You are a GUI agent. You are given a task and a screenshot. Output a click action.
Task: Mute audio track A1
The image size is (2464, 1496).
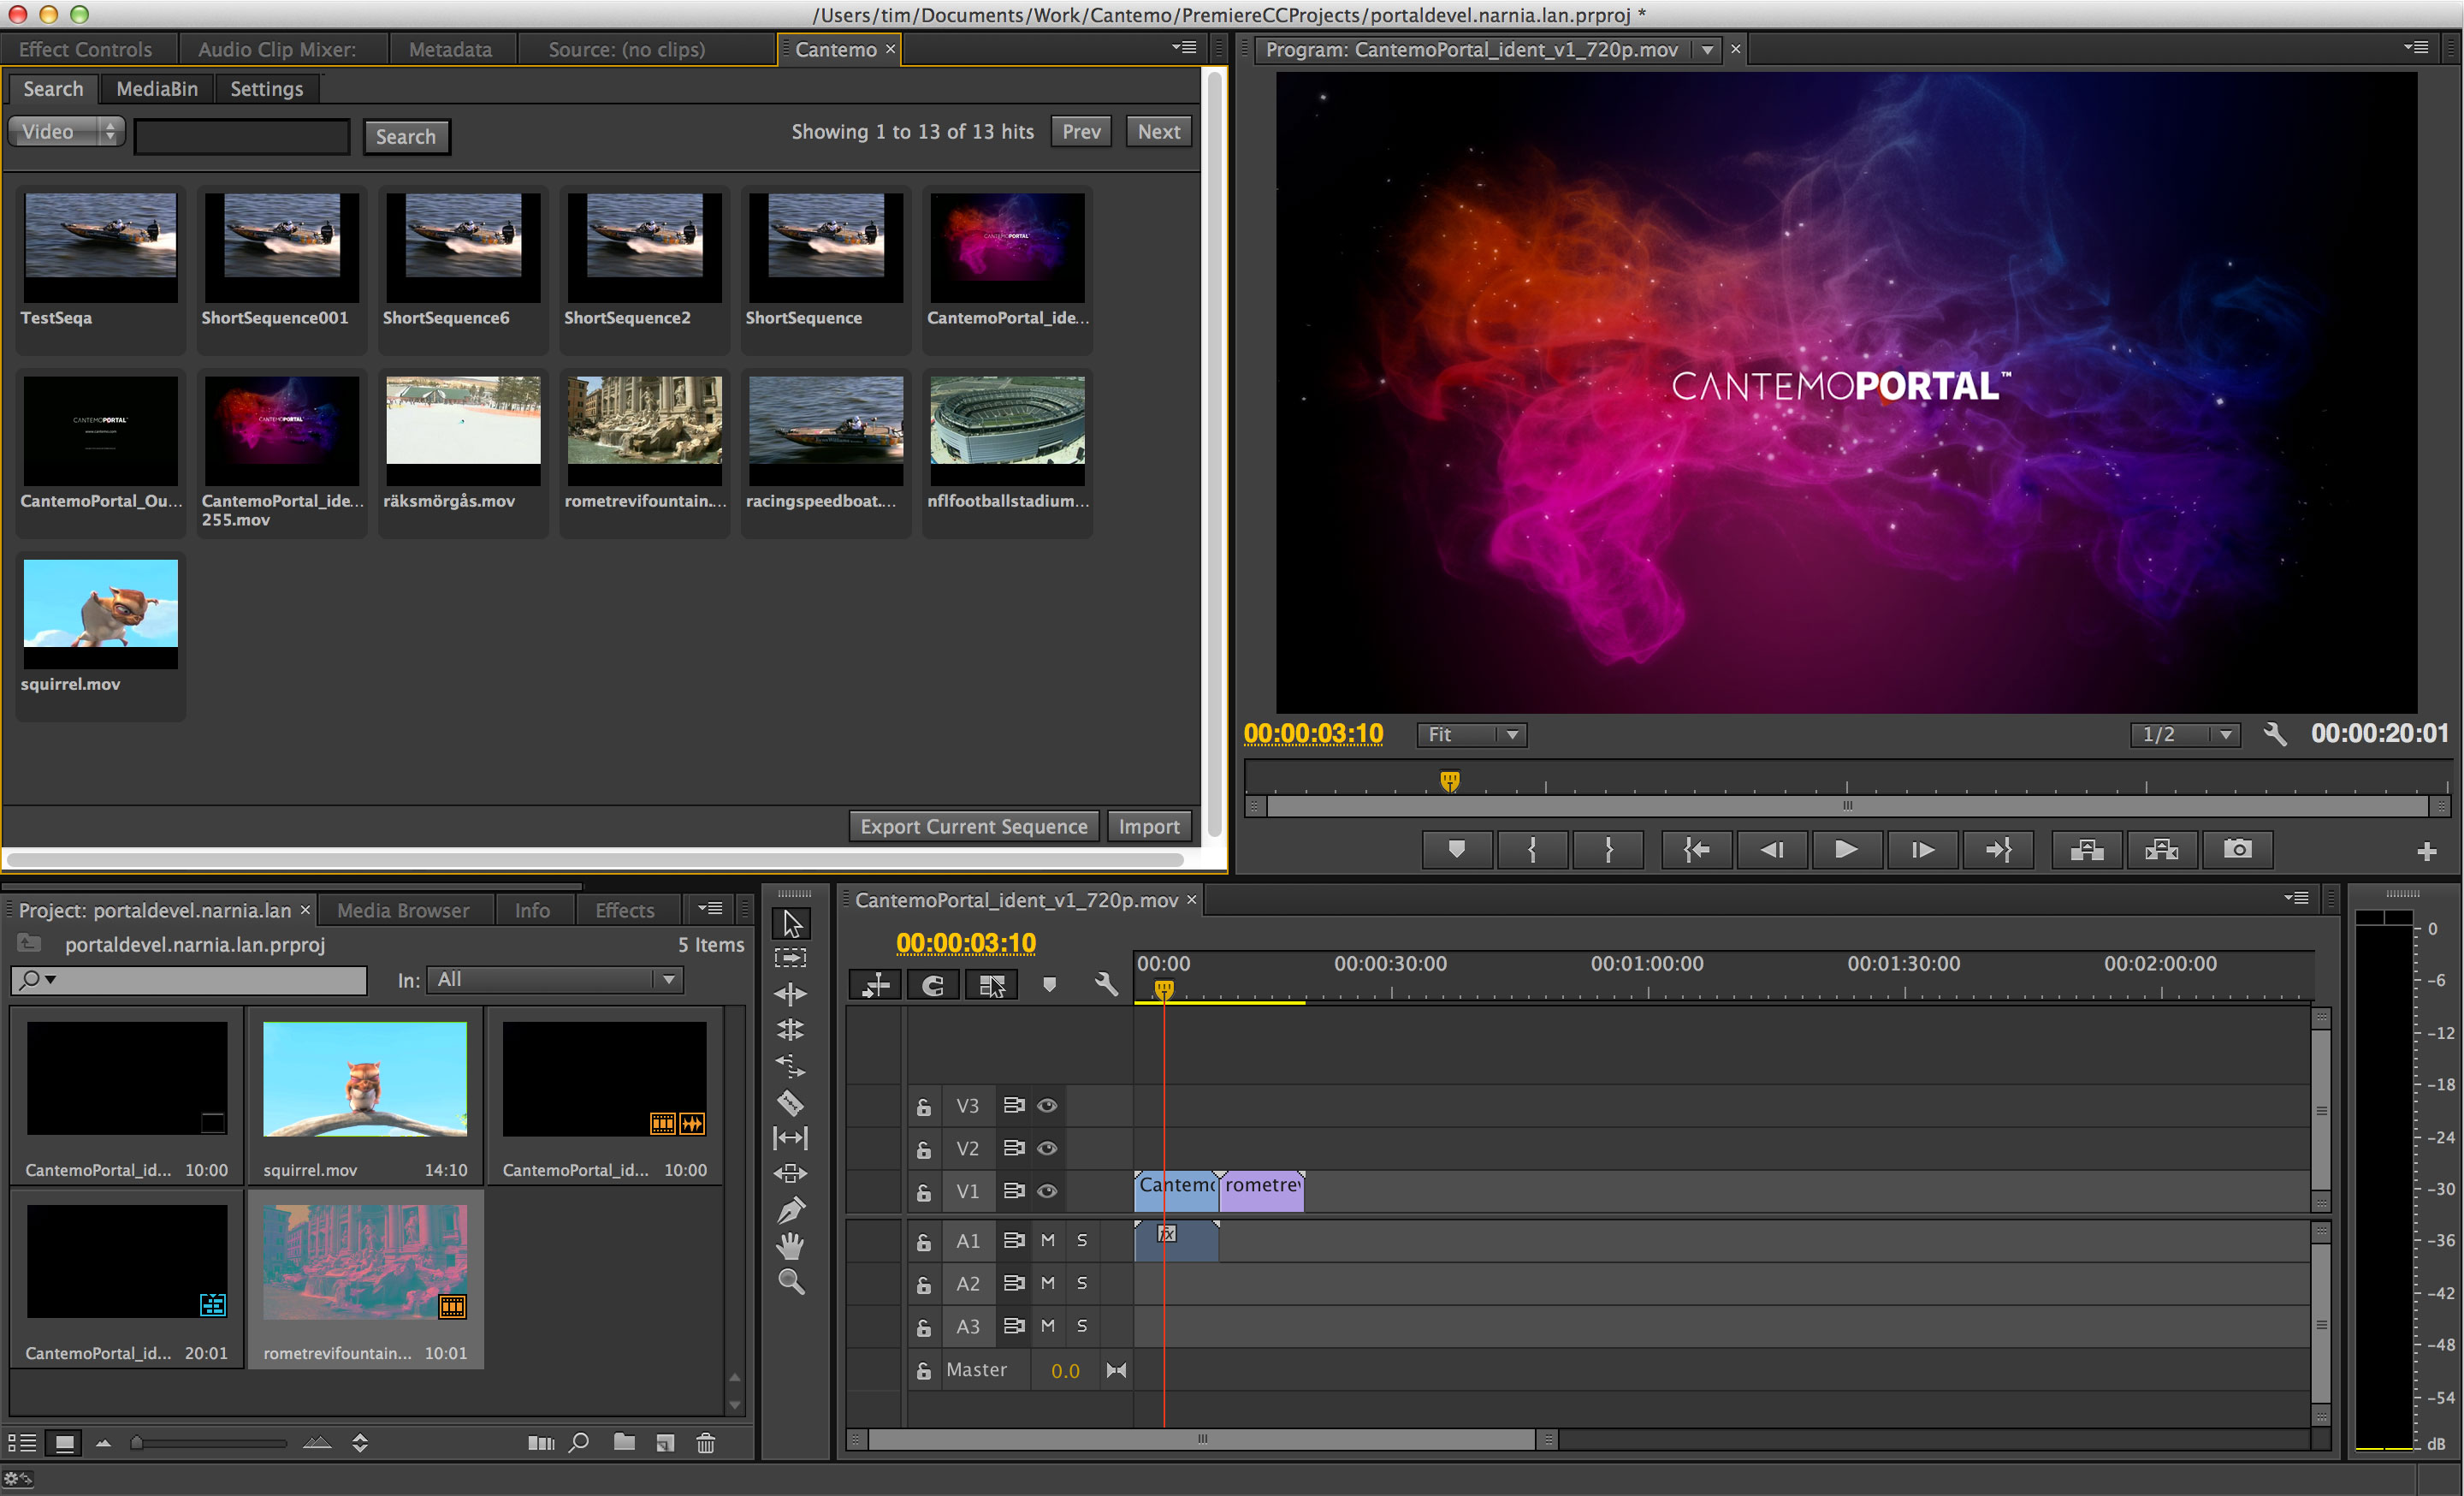(x=1048, y=1240)
